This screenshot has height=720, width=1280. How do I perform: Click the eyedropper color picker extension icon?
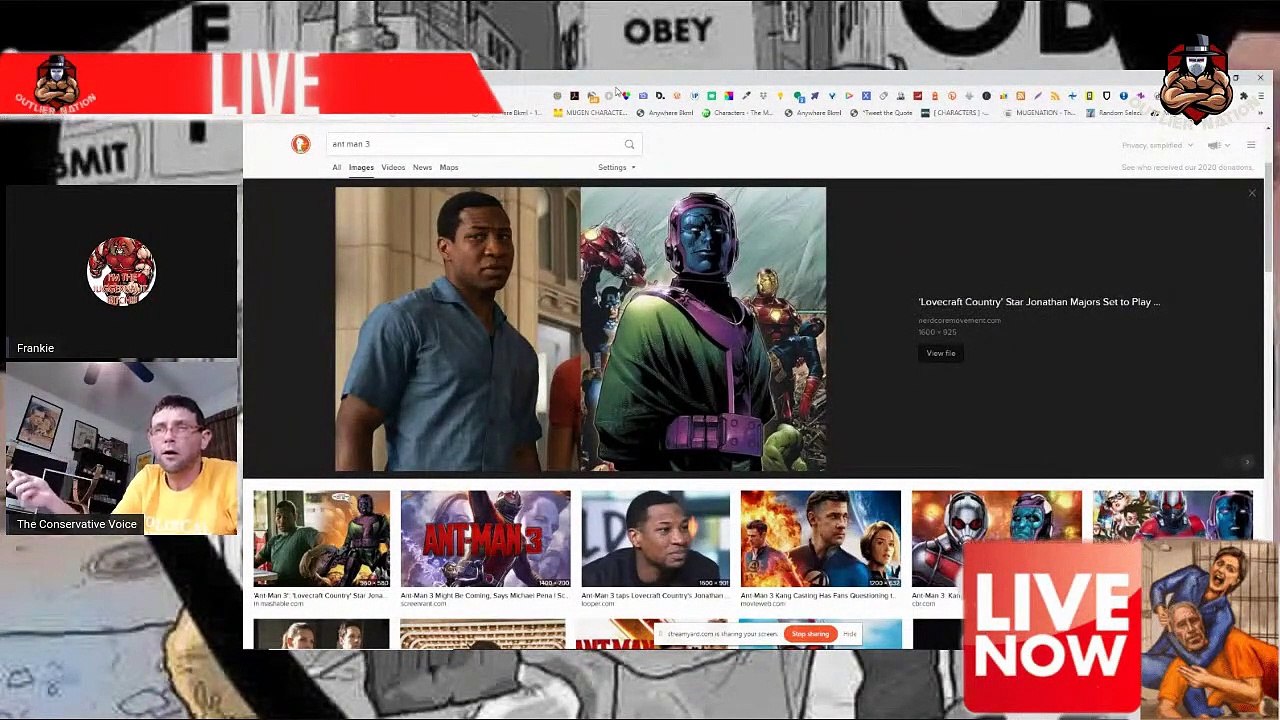[746, 96]
